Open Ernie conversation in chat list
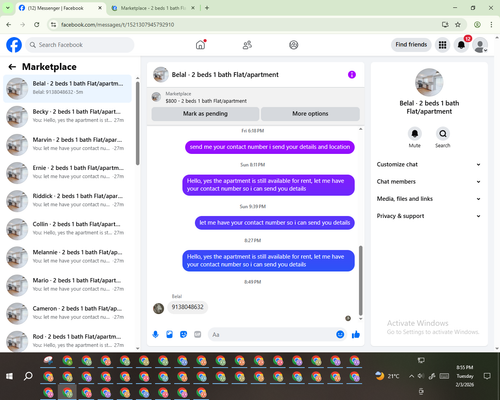This screenshot has width=500, height=400. point(67,173)
